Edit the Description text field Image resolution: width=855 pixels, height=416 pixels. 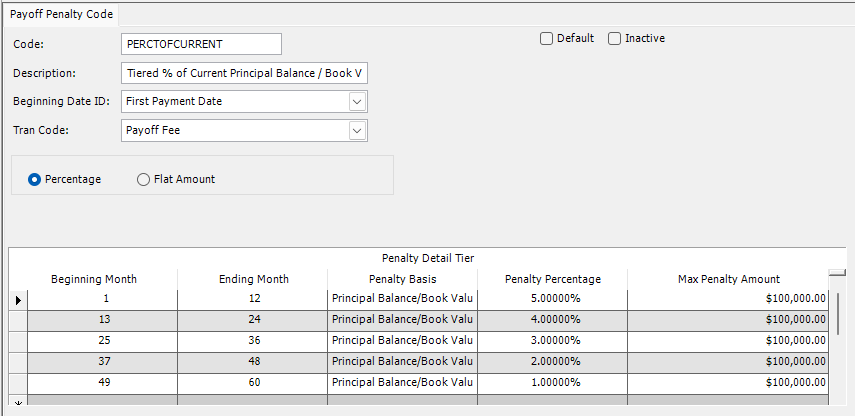244,73
